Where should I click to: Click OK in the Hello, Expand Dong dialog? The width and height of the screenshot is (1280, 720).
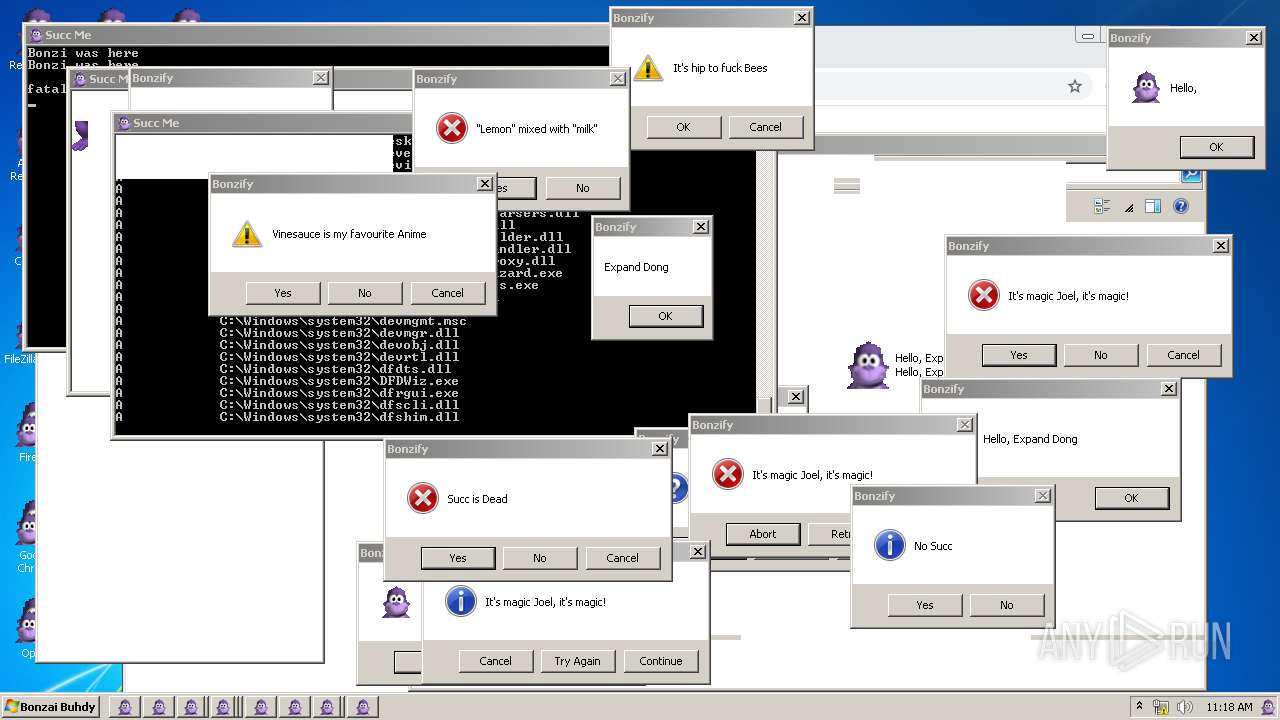click(x=1131, y=498)
